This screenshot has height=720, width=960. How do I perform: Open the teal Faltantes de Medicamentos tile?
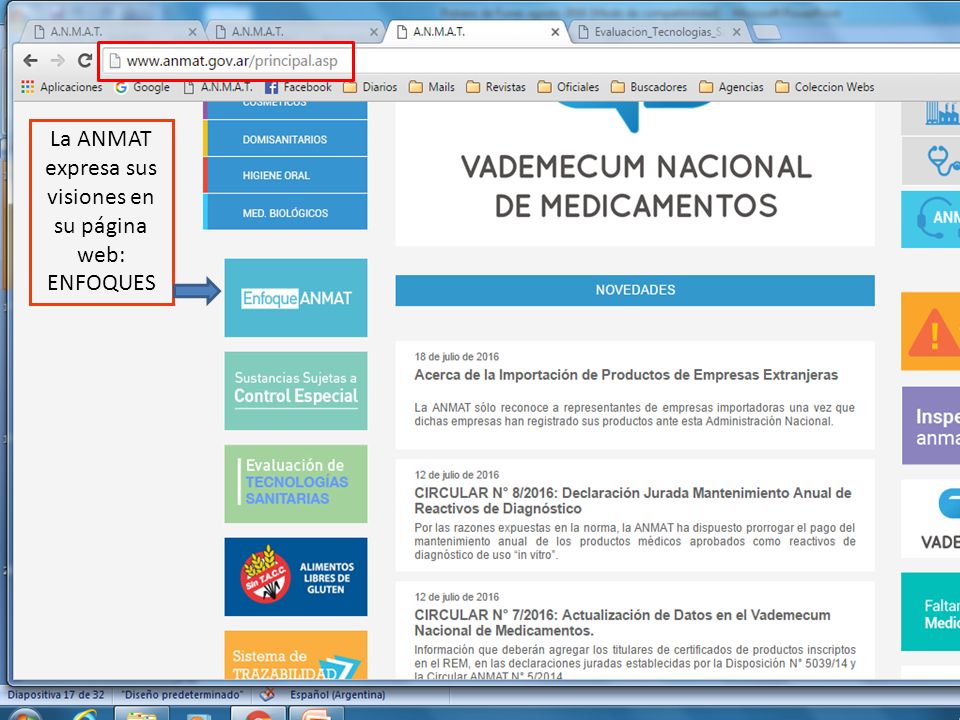pos(931,612)
